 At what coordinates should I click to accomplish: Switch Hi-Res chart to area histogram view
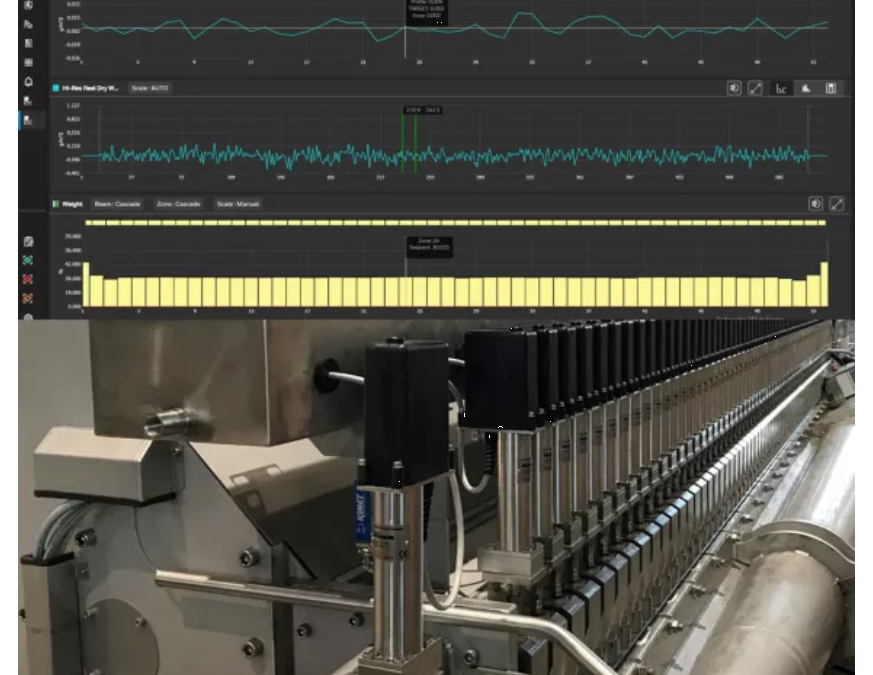pyautogui.click(x=806, y=88)
